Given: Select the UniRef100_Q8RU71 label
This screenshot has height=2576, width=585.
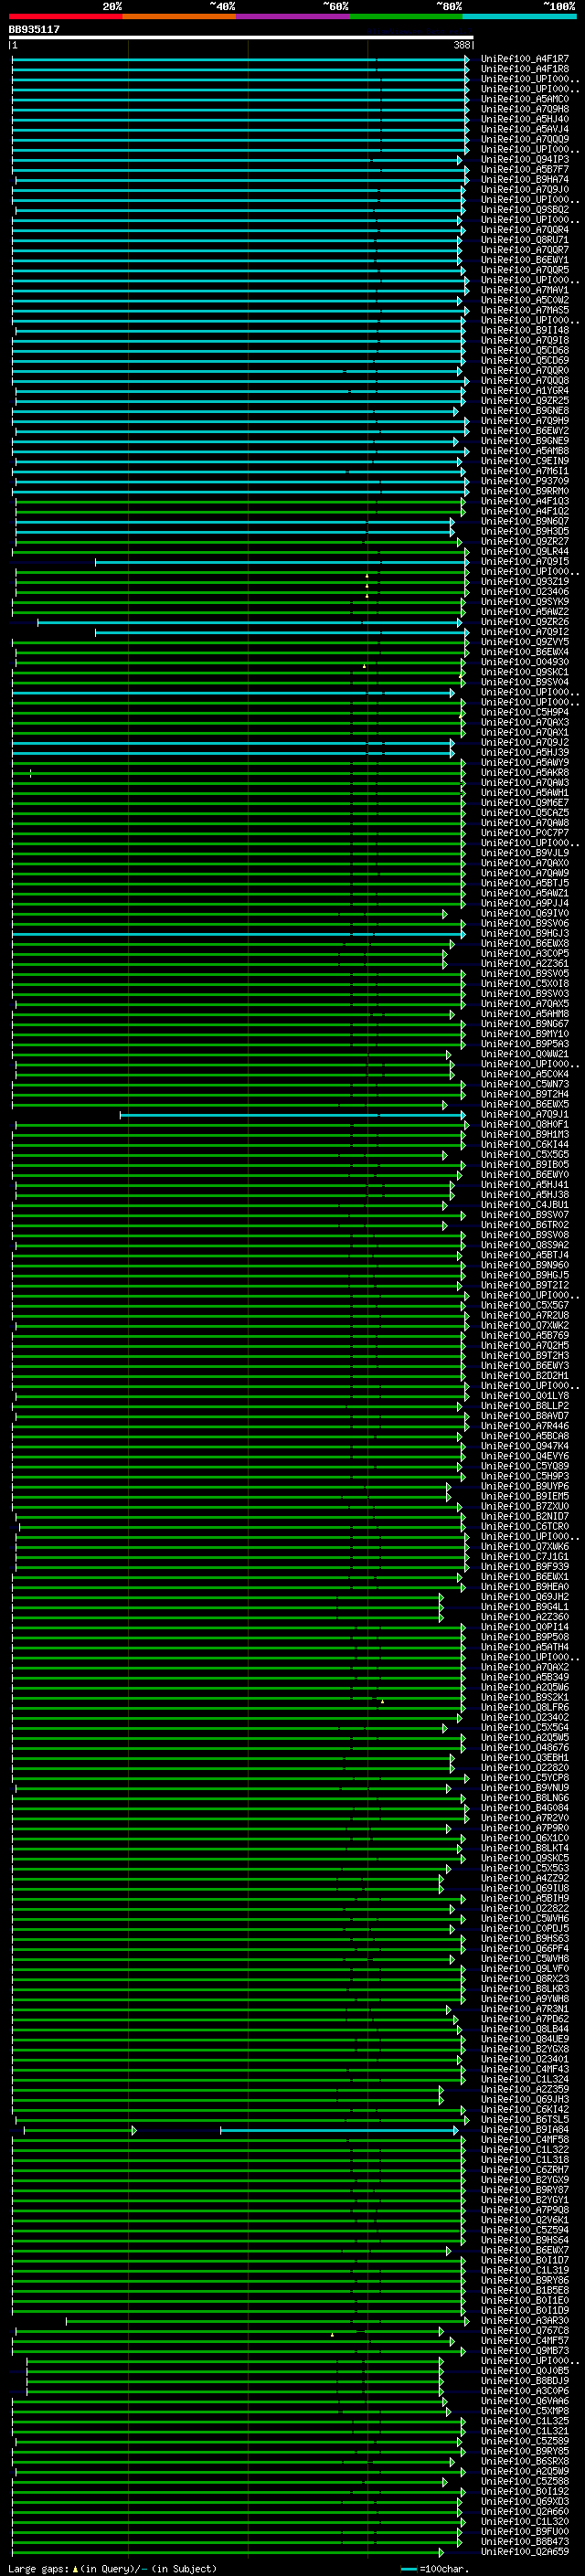Looking at the screenshot, I should tap(525, 240).
